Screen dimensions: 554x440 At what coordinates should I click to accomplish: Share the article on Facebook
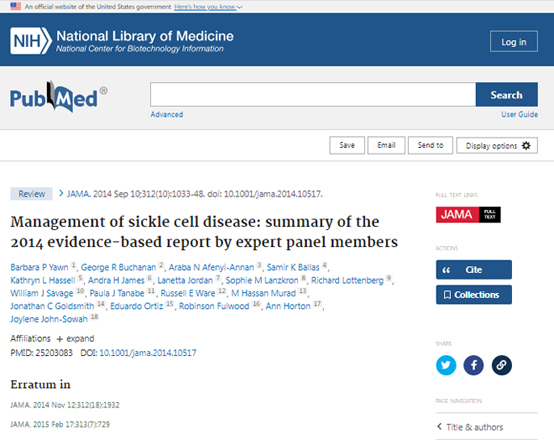coord(473,365)
